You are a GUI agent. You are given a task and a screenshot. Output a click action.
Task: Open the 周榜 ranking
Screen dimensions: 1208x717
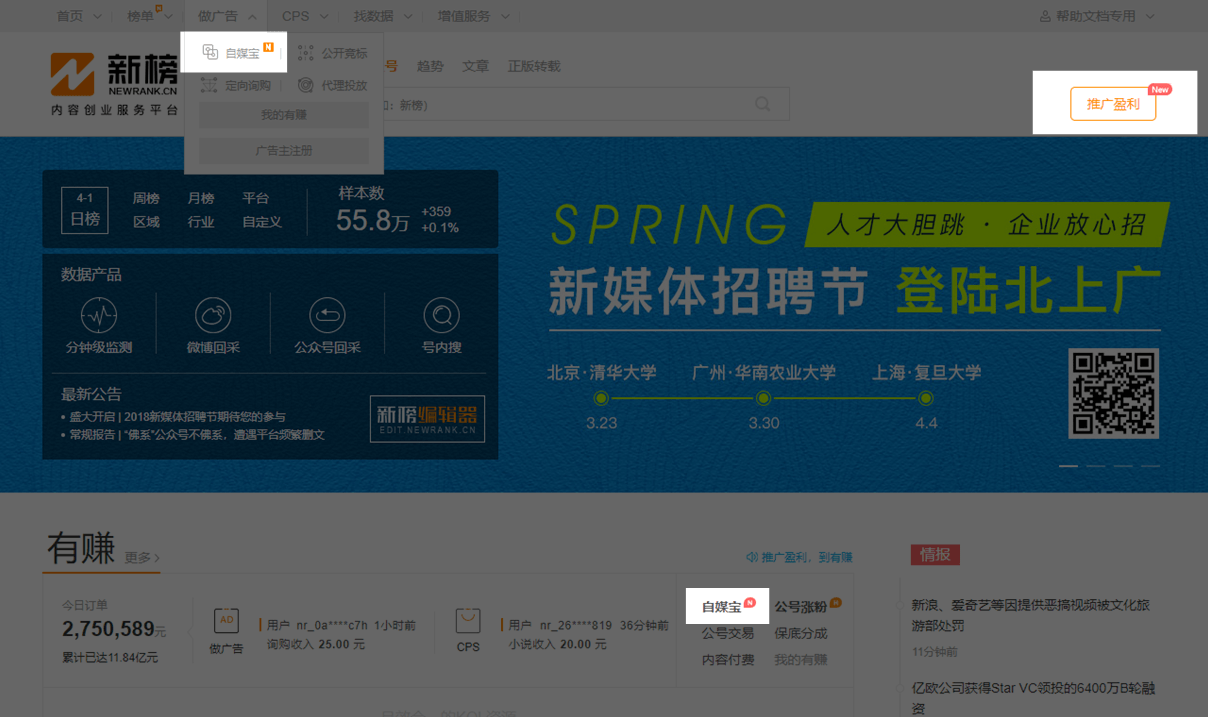pyautogui.click(x=146, y=198)
